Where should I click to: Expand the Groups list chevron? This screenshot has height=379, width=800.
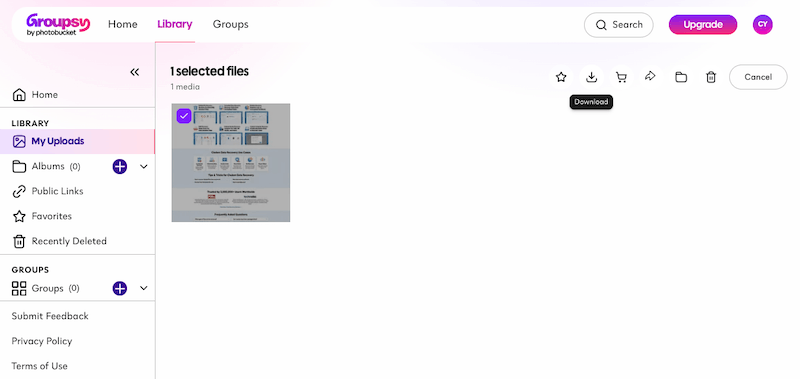point(144,288)
